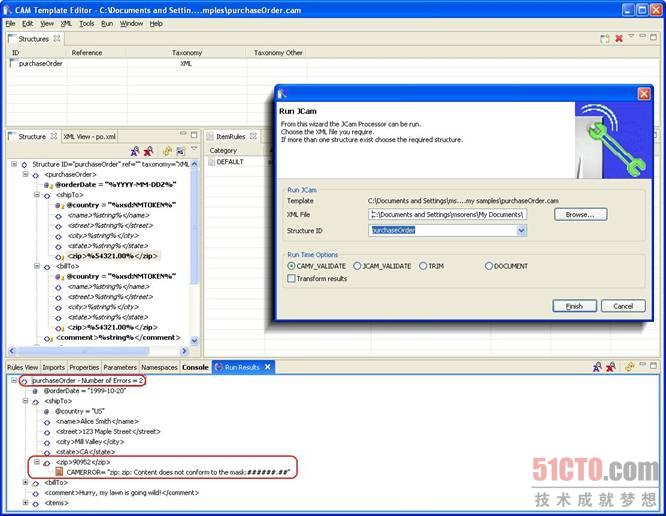Open the Structure panel view menu arrow
The height and width of the screenshot is (516, 666).
194,149
